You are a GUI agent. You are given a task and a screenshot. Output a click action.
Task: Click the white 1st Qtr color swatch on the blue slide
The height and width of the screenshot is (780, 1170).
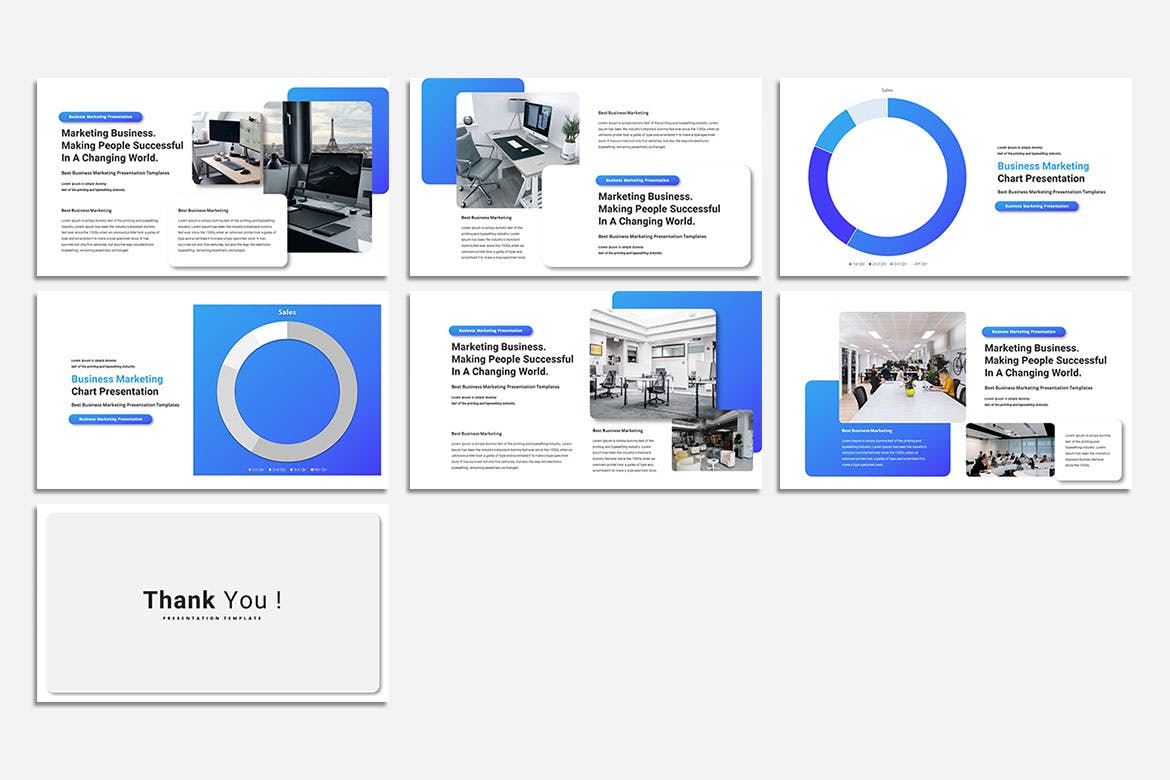[249, 469]
